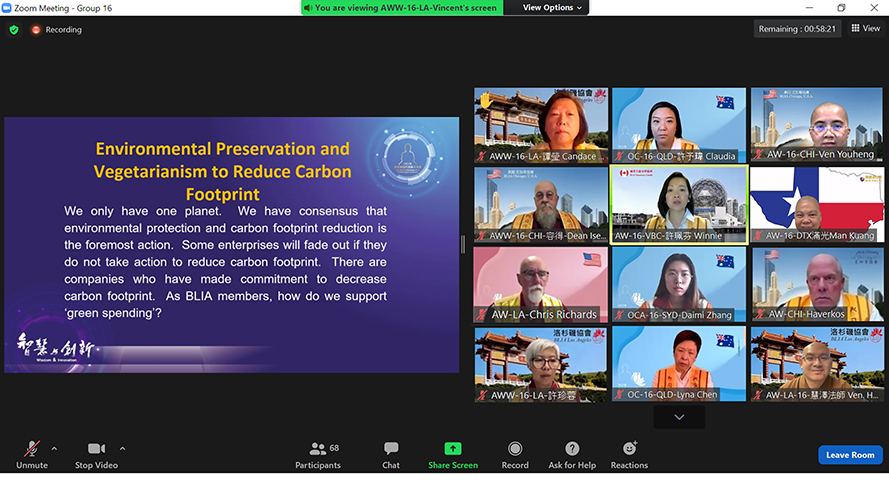Click Ask for Help icon
This screenshot has height=500, width=889.
(572, 454)
